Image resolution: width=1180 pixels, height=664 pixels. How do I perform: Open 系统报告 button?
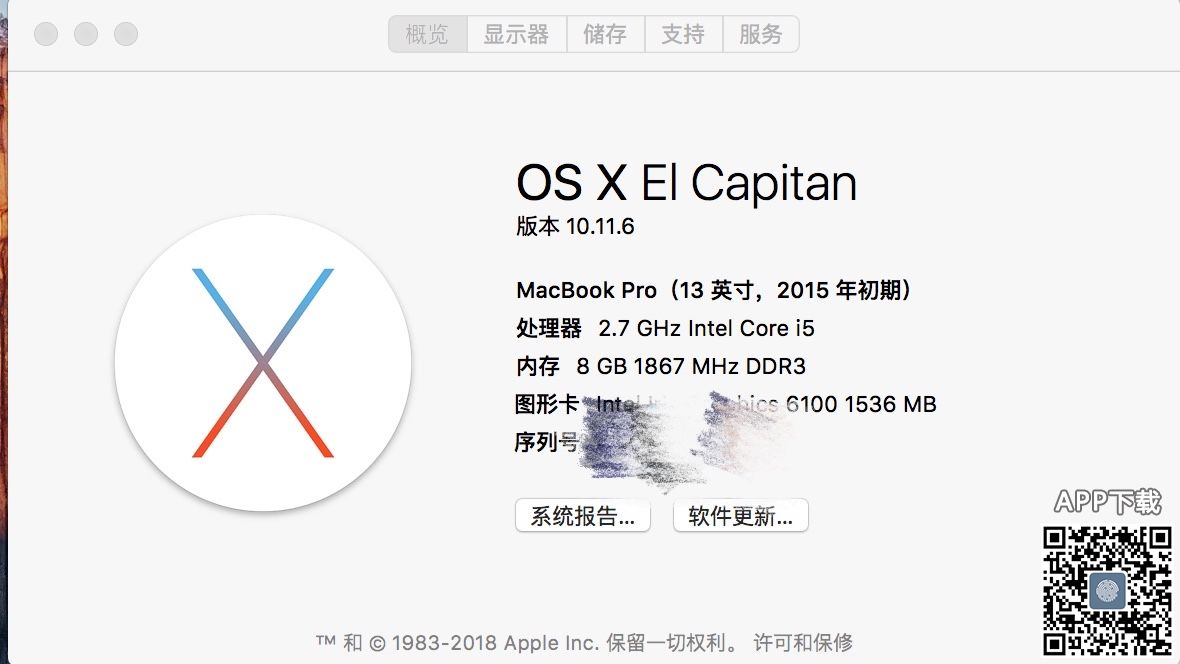point(582,516)
